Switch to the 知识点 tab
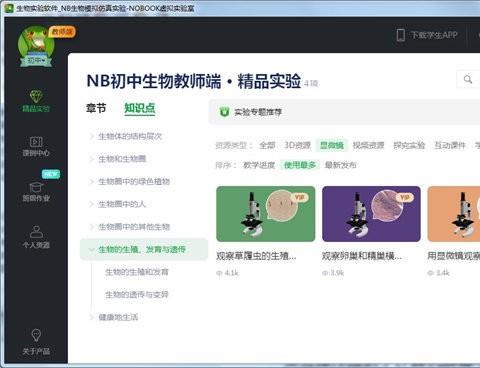The height and width of the screenshot is (368, 480). click(x=140, y=108)
